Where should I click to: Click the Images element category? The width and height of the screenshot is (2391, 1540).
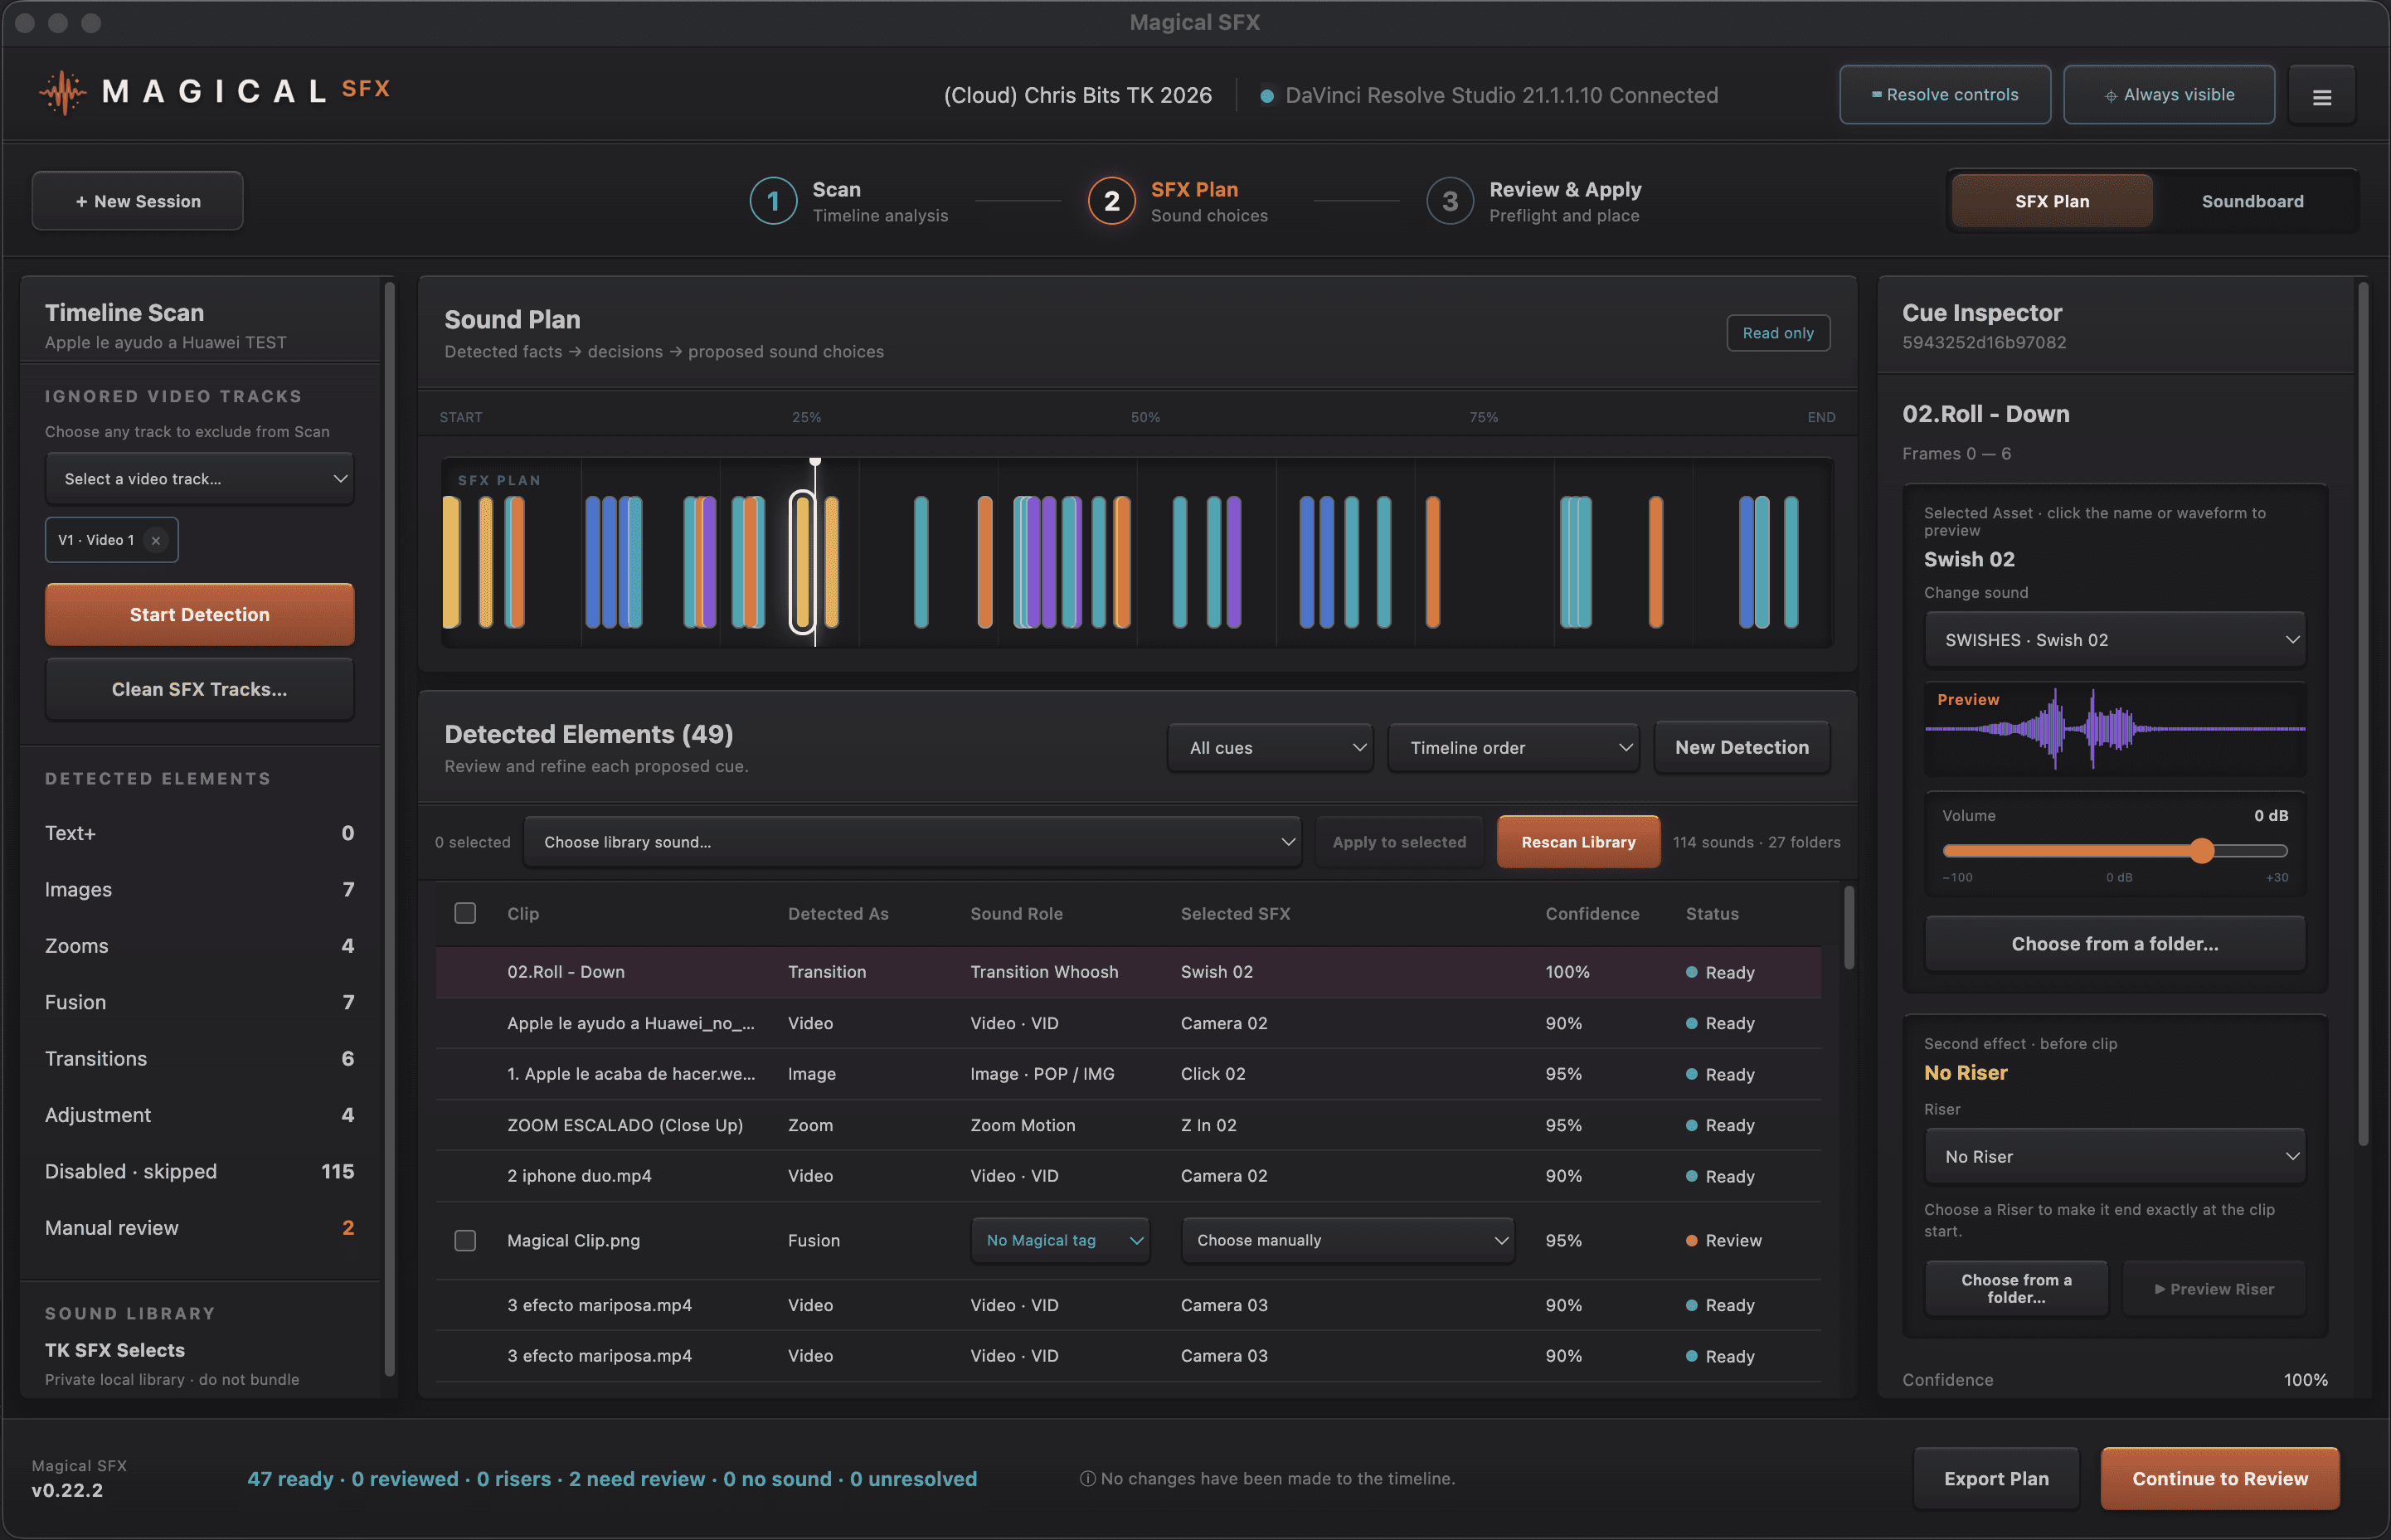coord(199,889)
